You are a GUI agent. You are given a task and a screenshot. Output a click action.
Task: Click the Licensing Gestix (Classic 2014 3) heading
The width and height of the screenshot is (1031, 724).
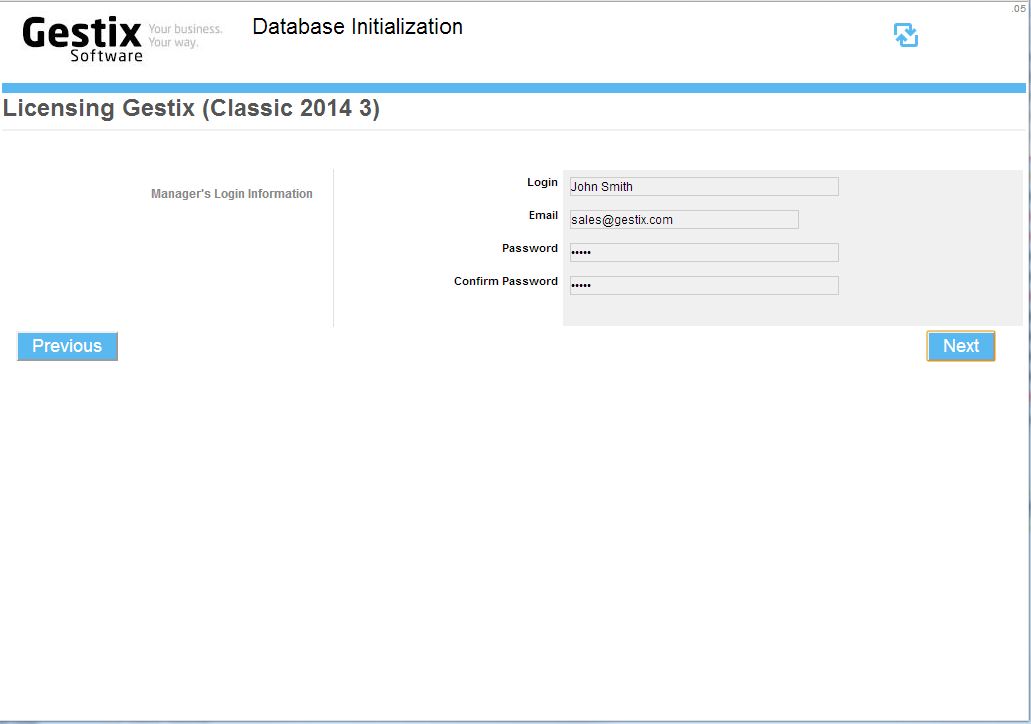191,108
